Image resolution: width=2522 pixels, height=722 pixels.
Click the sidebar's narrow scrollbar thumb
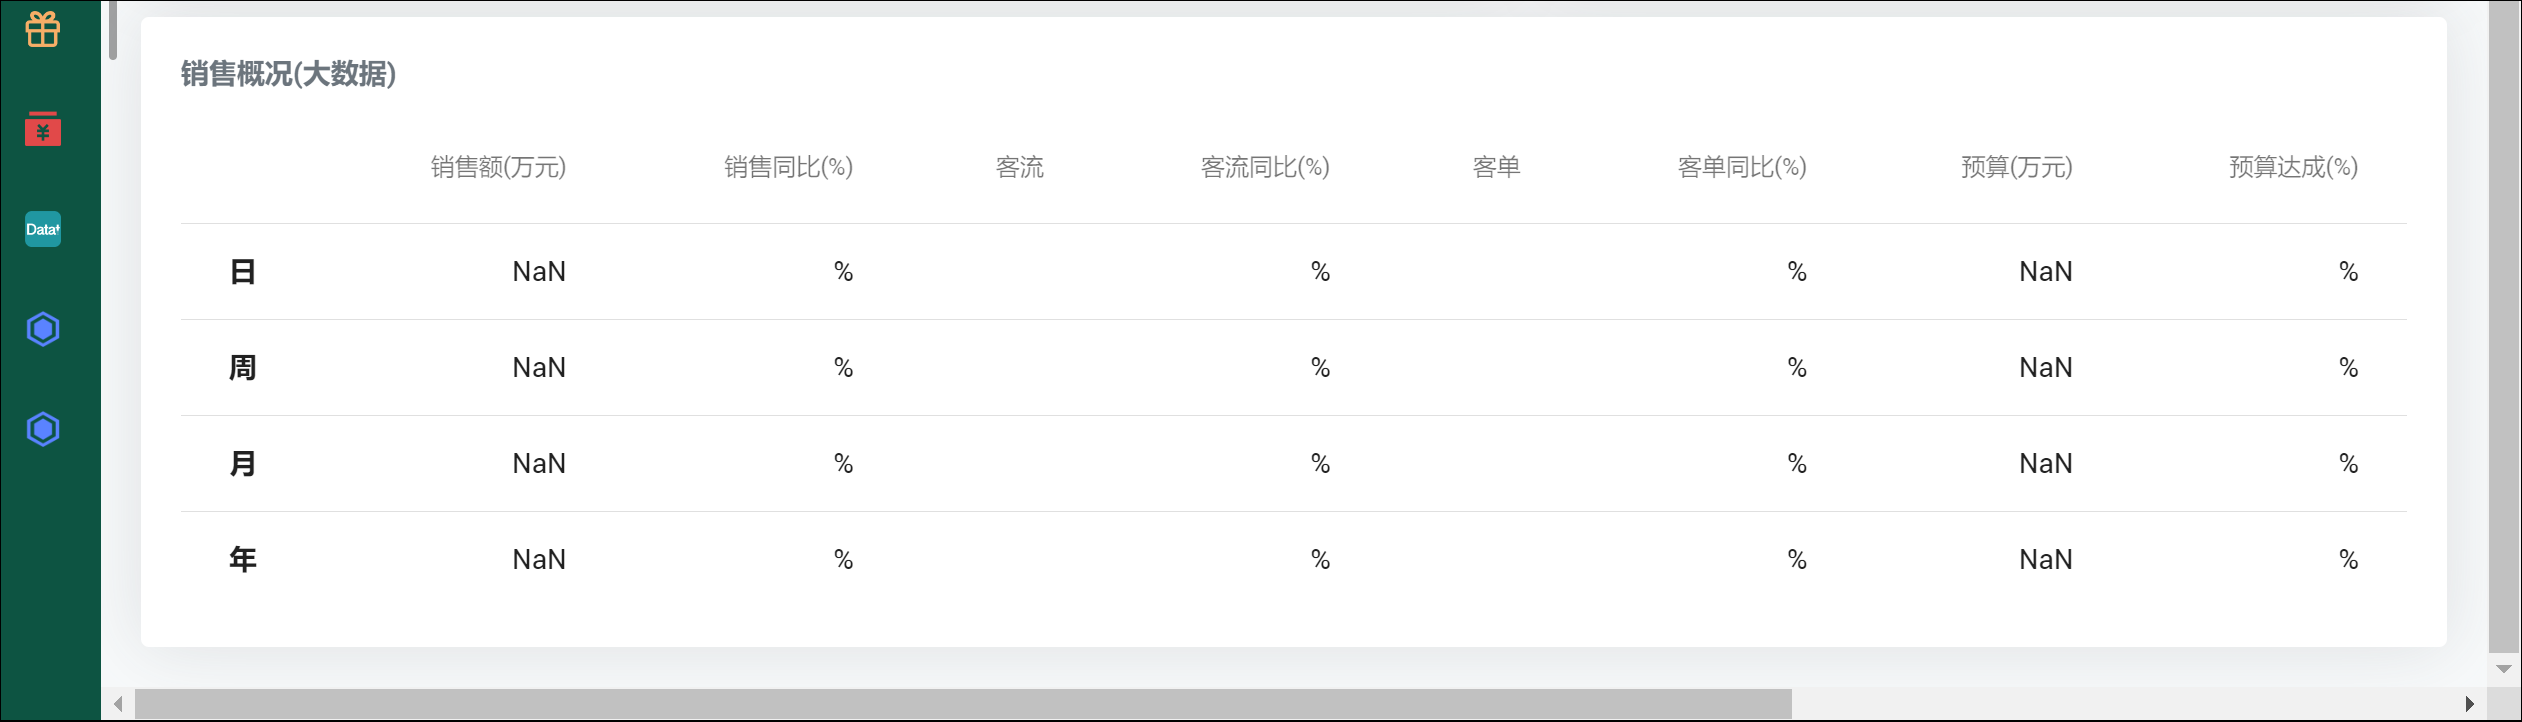pos(113,30)
